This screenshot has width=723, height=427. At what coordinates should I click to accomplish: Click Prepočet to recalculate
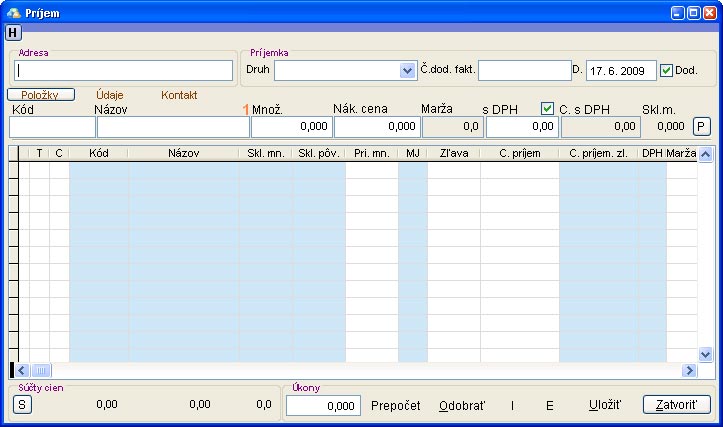tap(396, 405)
